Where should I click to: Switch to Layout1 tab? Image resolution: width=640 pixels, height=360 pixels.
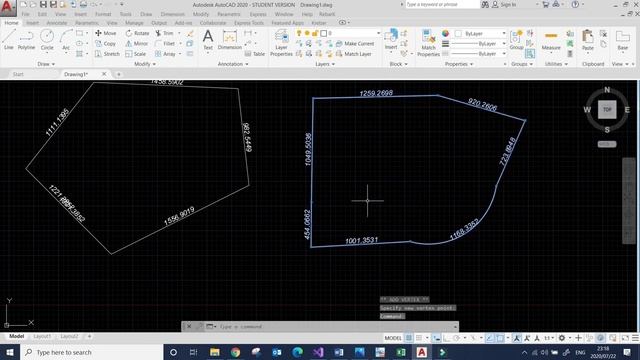click(x=42, y=336)
